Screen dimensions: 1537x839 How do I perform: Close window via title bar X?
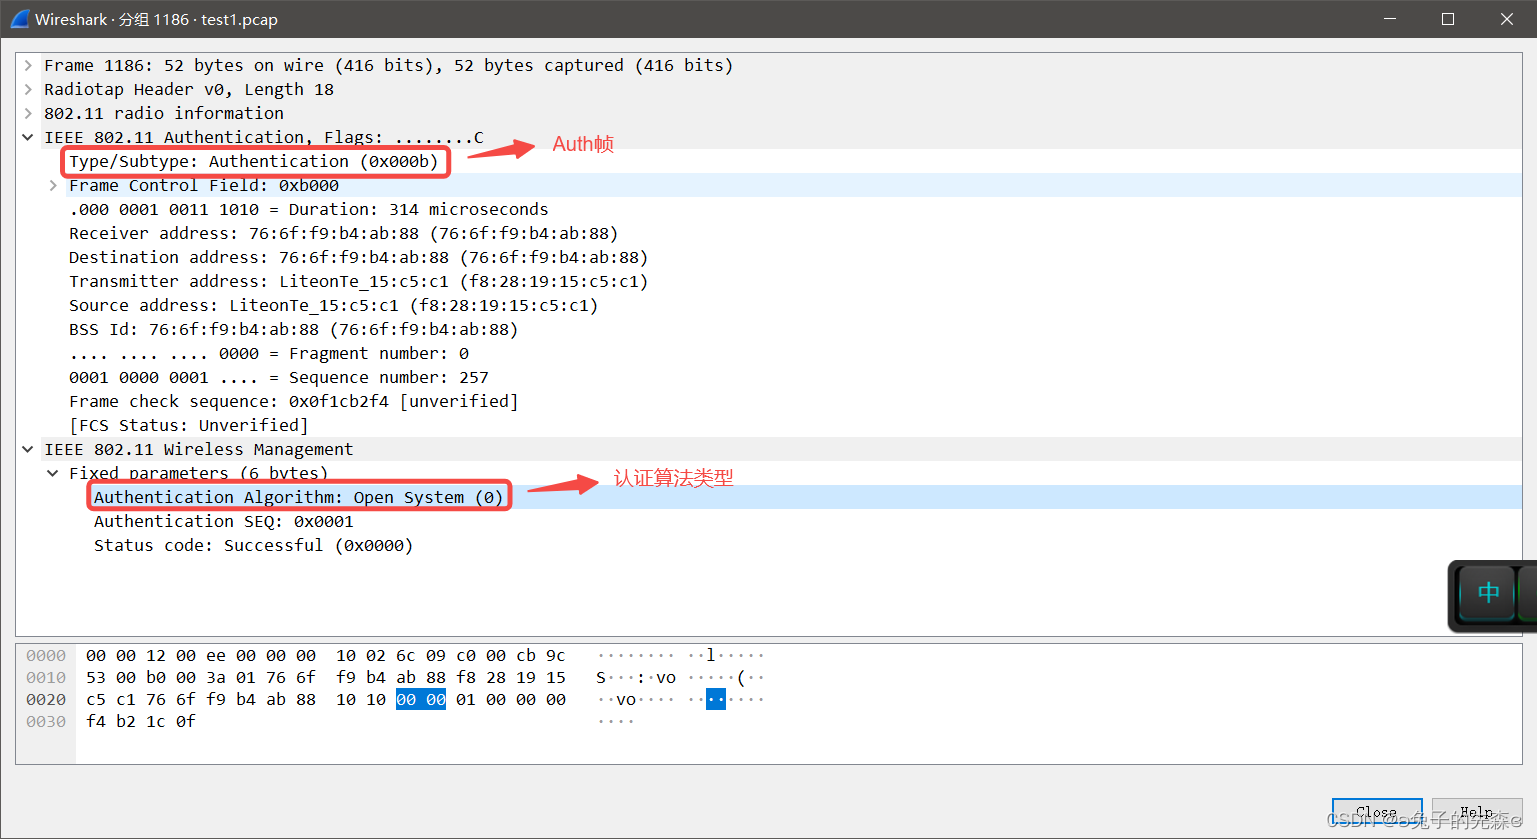1507,19
